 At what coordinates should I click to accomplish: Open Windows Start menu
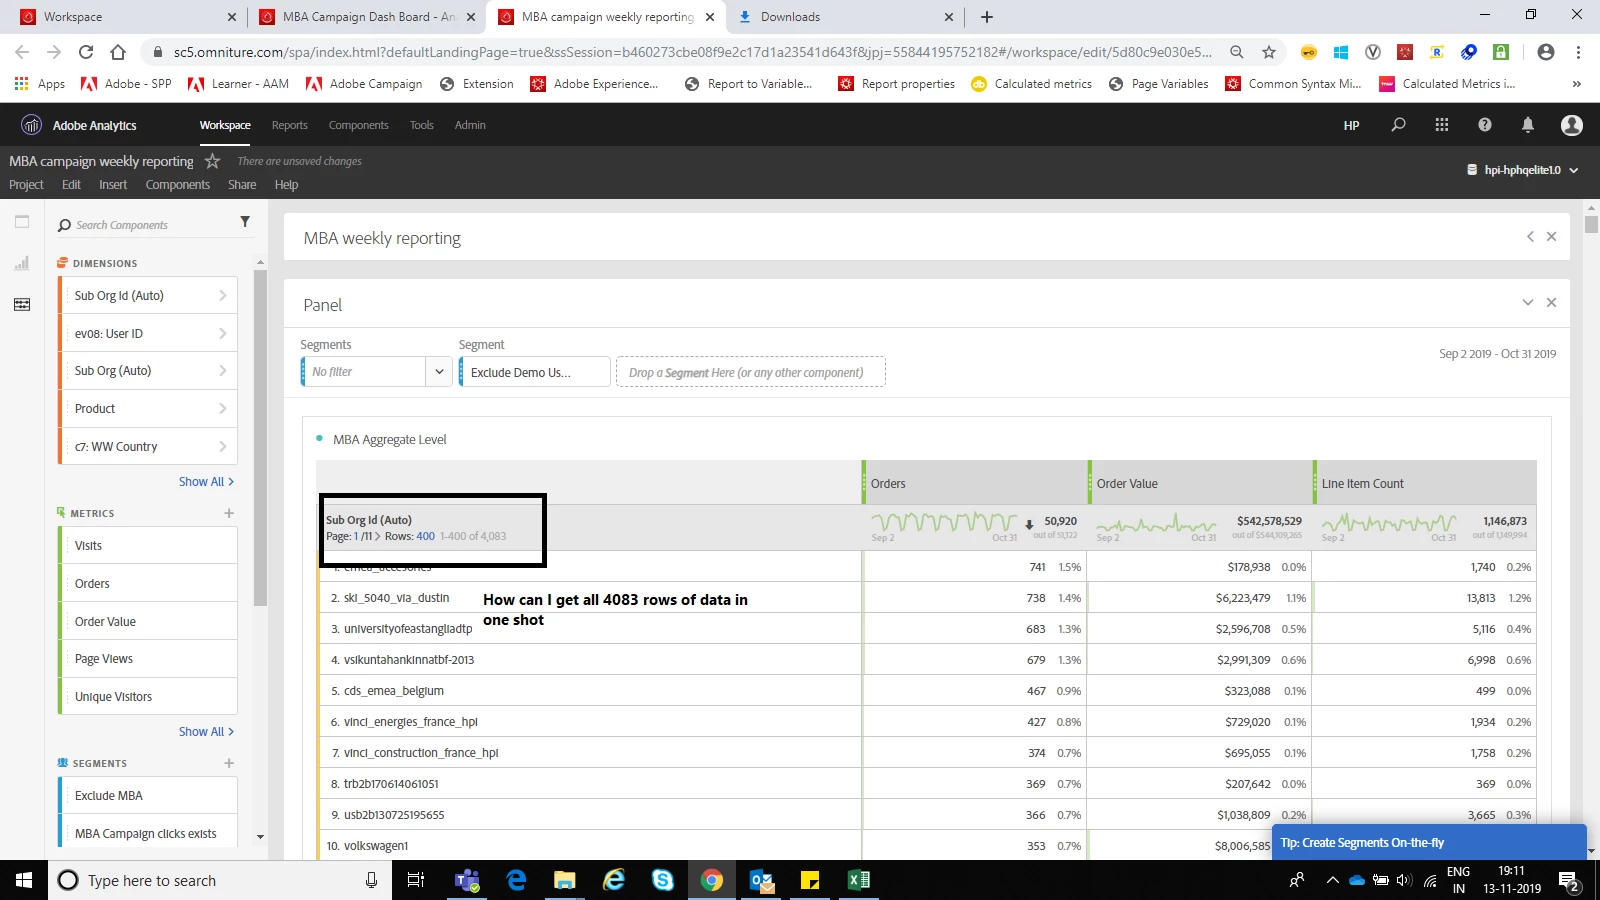24,880
